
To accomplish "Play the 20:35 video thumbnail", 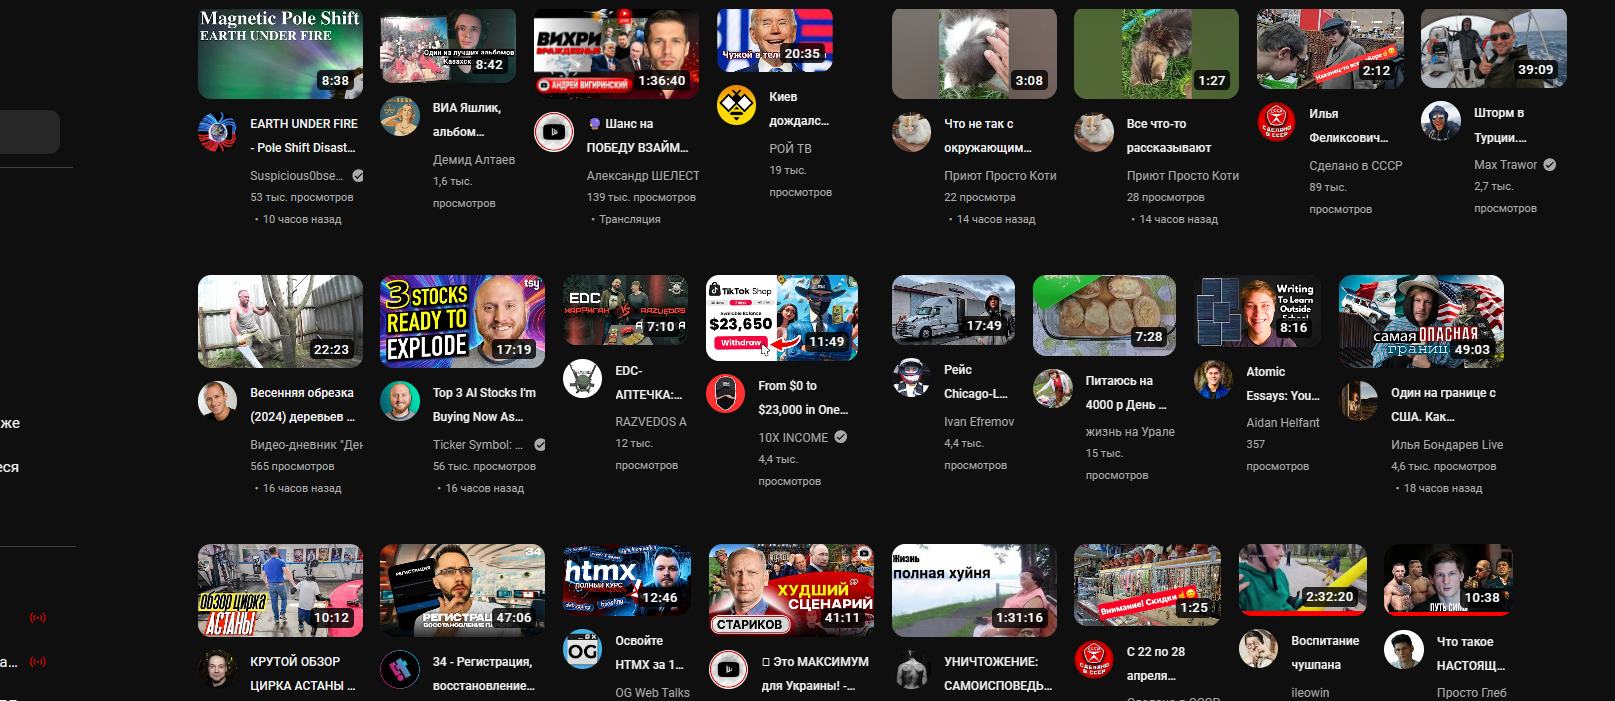I will (x=775, y=40).
